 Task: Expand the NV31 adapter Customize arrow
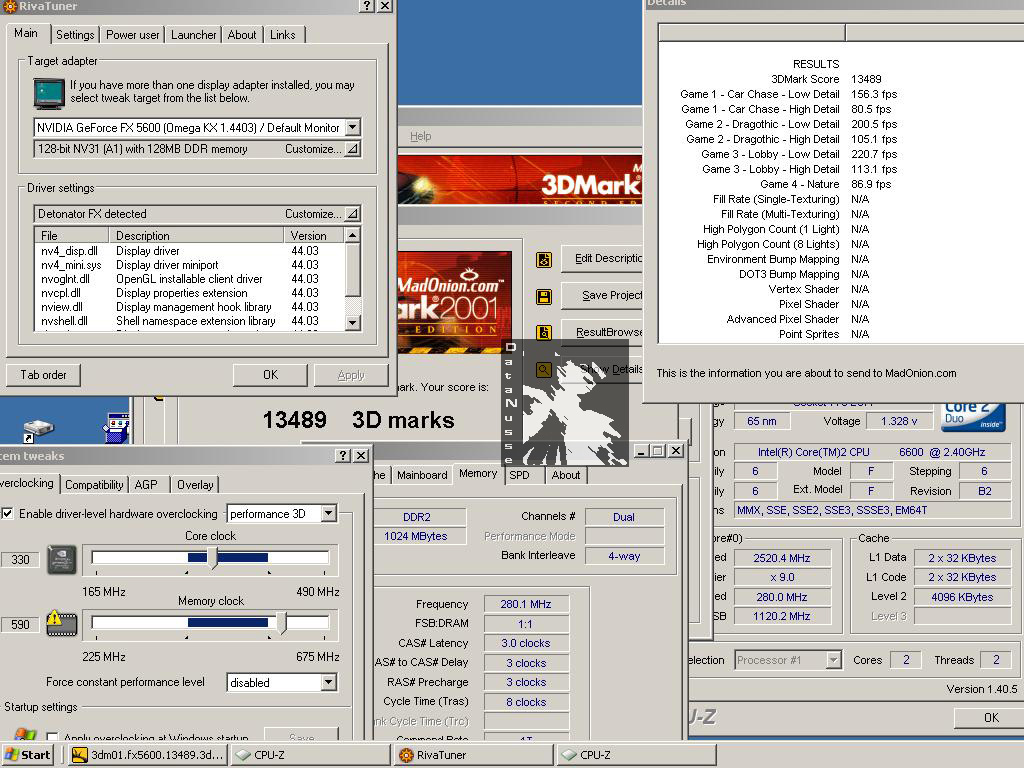click(352, 149)
